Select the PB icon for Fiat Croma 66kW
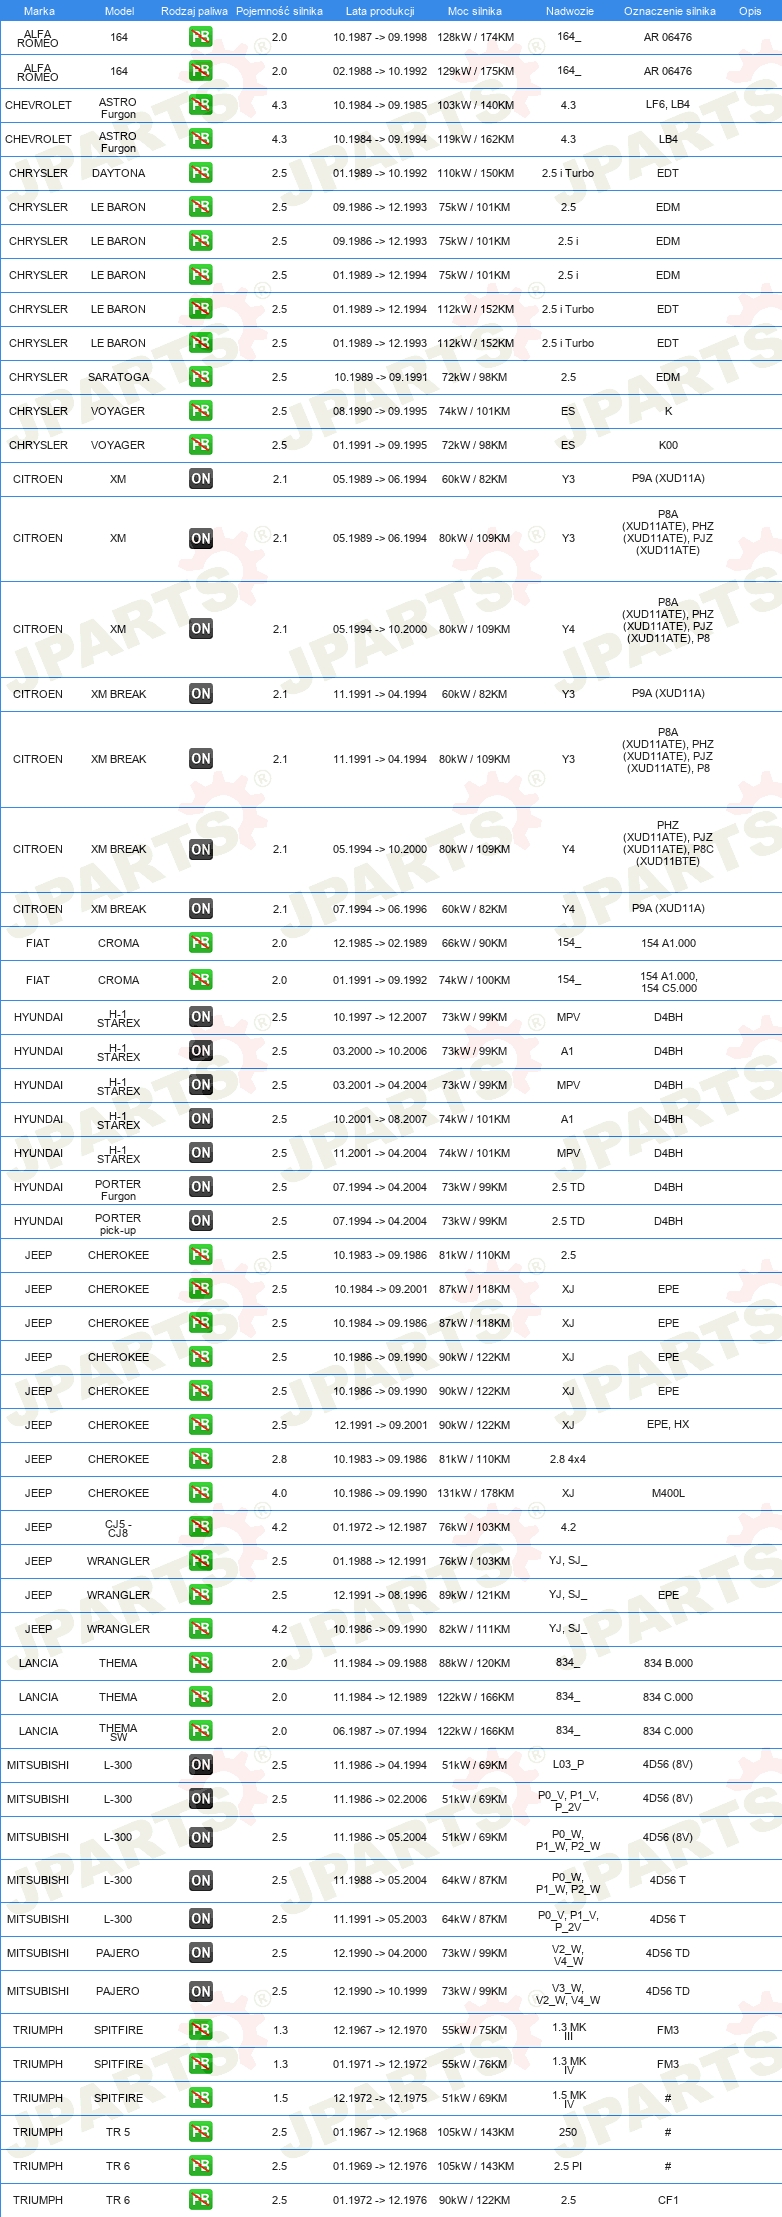Viewport: 782px width, 2217px height. [200, 943]
